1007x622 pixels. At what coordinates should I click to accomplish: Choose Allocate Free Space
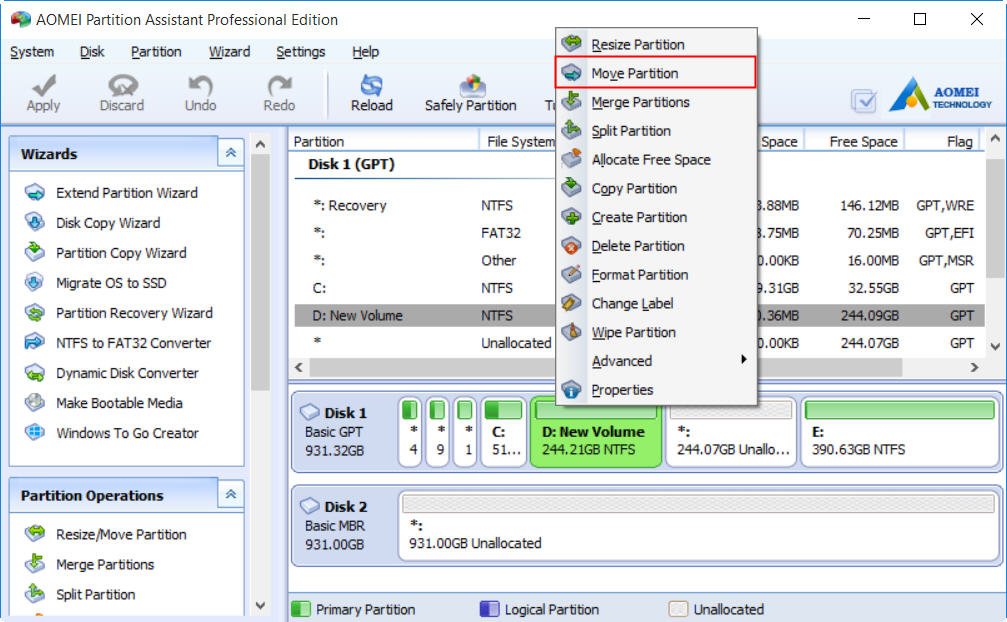point(656,160)
